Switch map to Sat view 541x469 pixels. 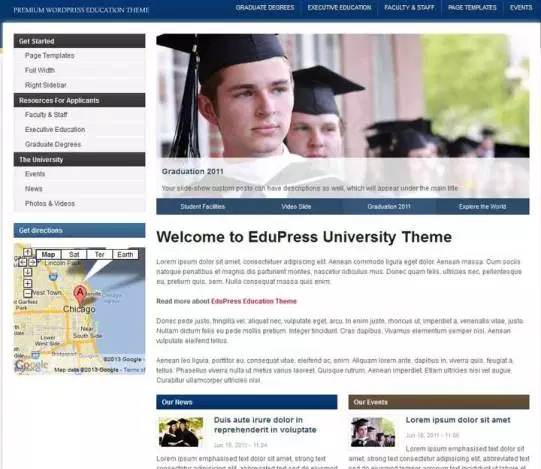pos(74,255)
